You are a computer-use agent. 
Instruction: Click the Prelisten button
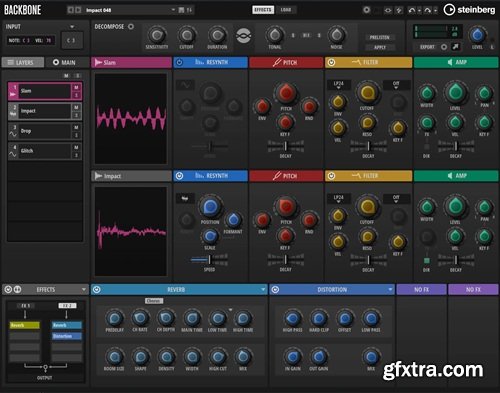click(380, 37)
